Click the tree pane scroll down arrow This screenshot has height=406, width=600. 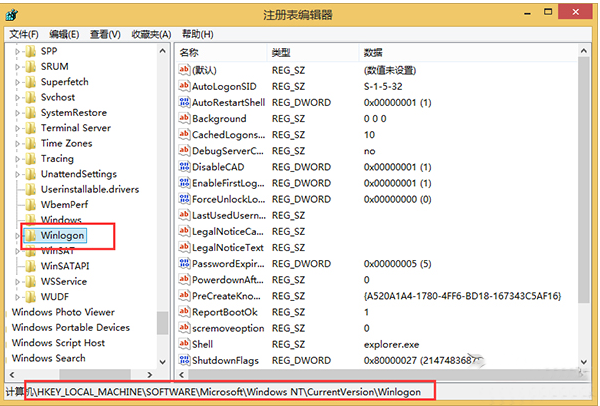[163, 362]
